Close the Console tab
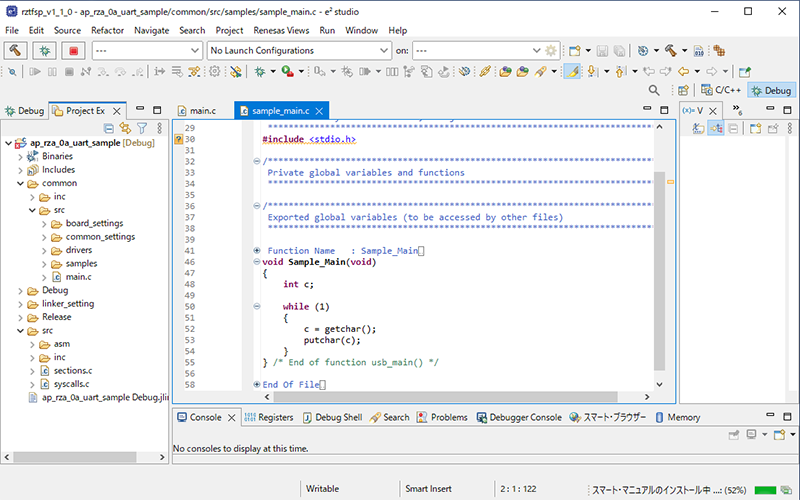Image resolution: width=800 pixels, height=500 pixels. coord(232,417)
